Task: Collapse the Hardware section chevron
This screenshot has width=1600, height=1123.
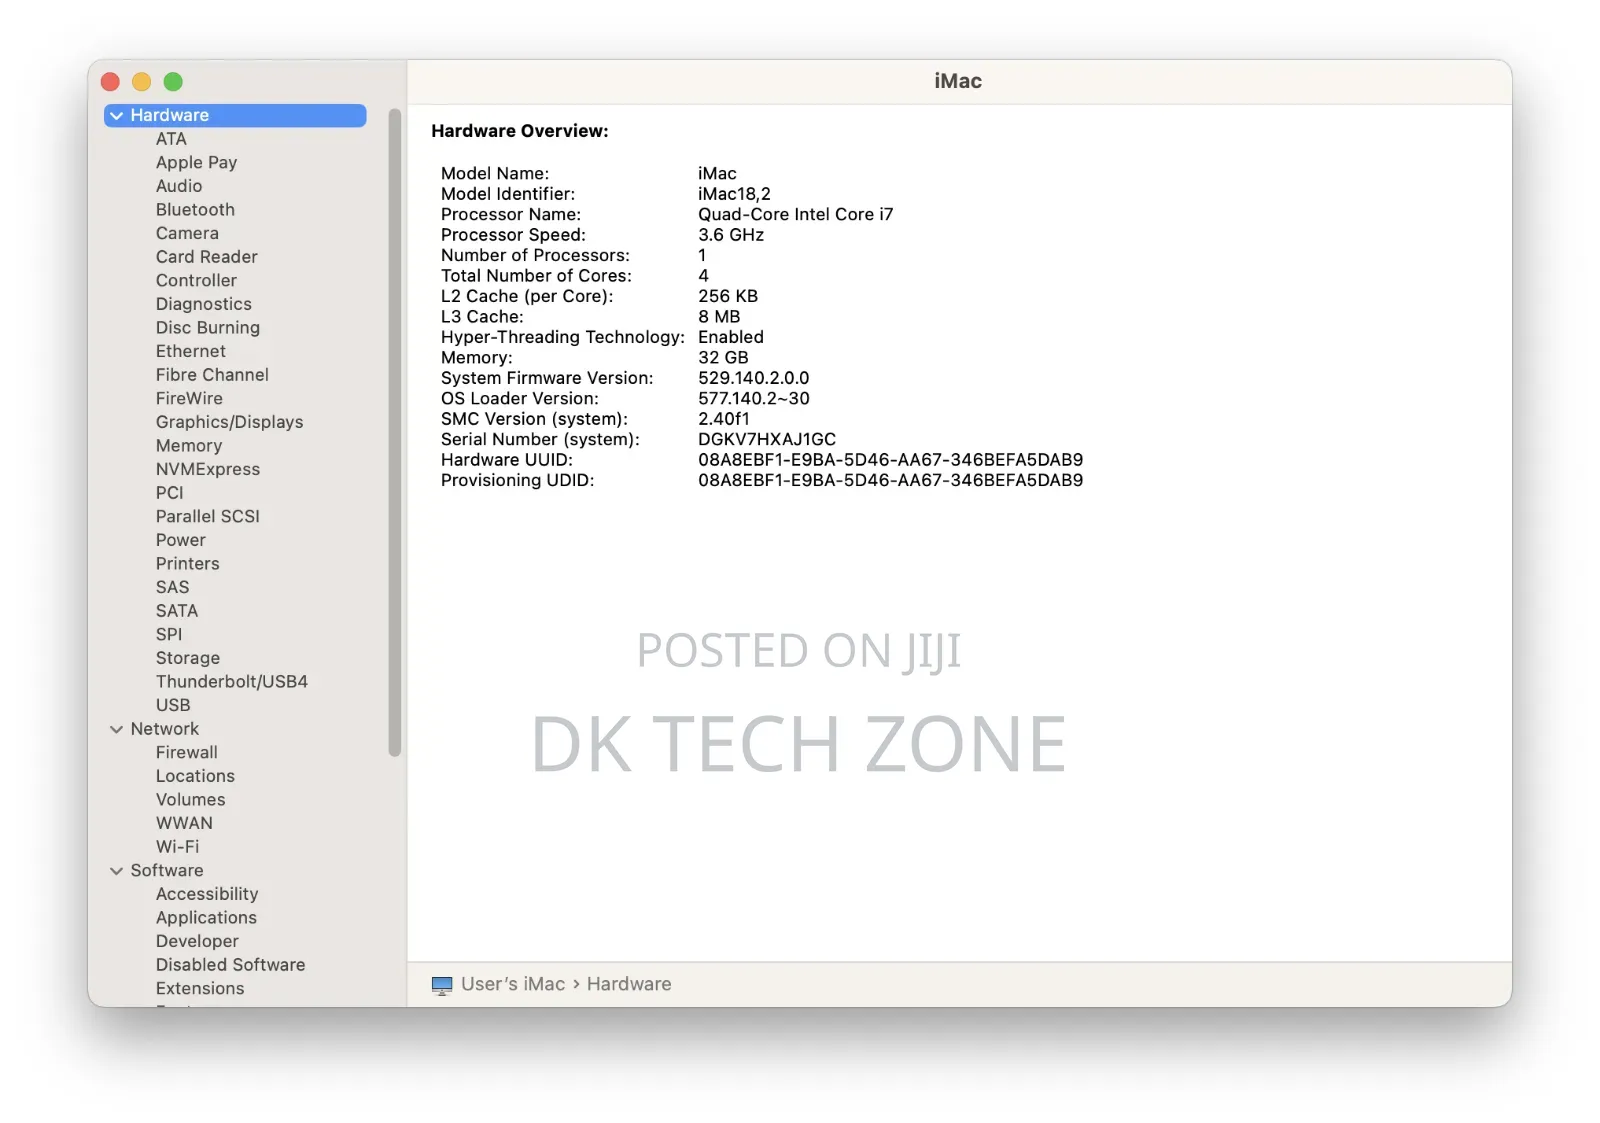Action: [x=117, y=116]
